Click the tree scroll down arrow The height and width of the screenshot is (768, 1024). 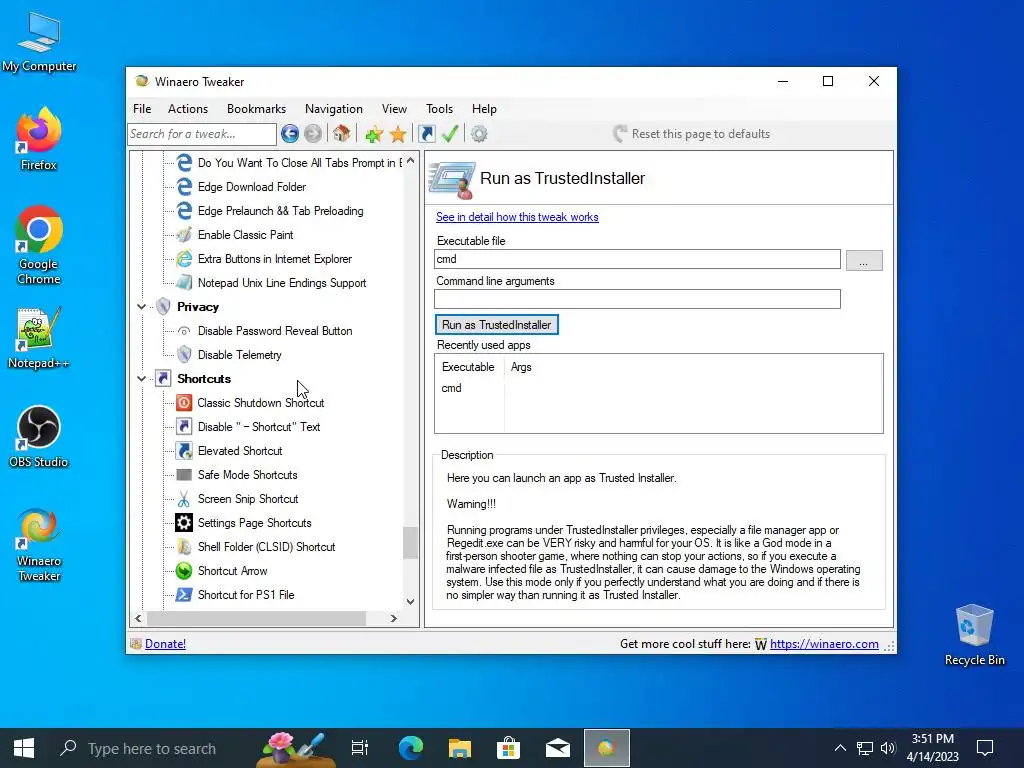click(x=410, y=601)
